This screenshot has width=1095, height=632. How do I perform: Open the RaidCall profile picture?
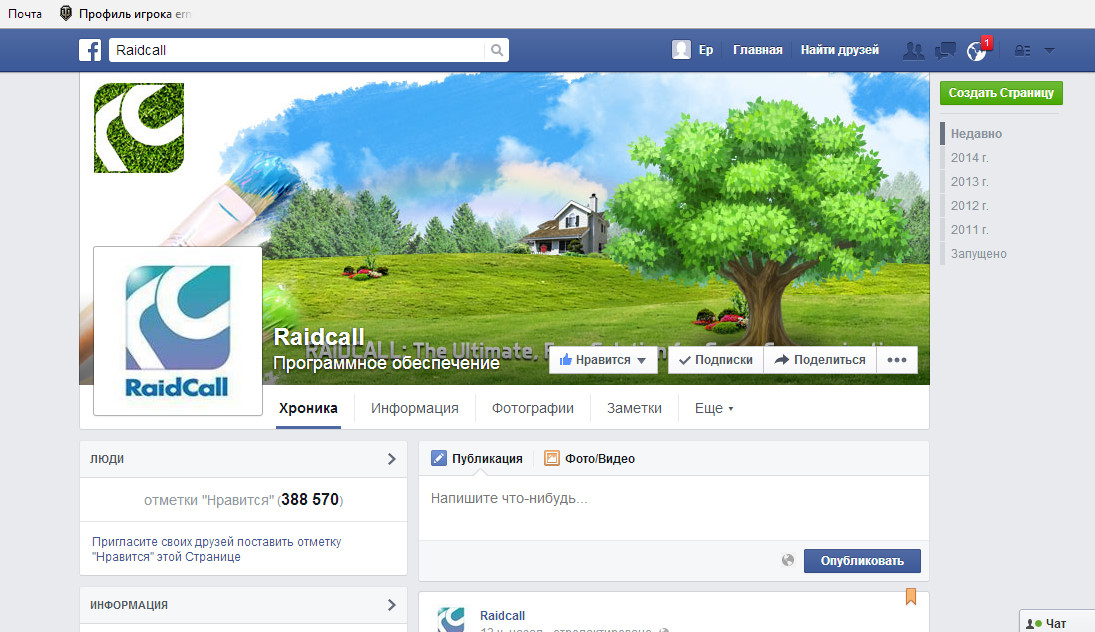[x=178, y=331]
